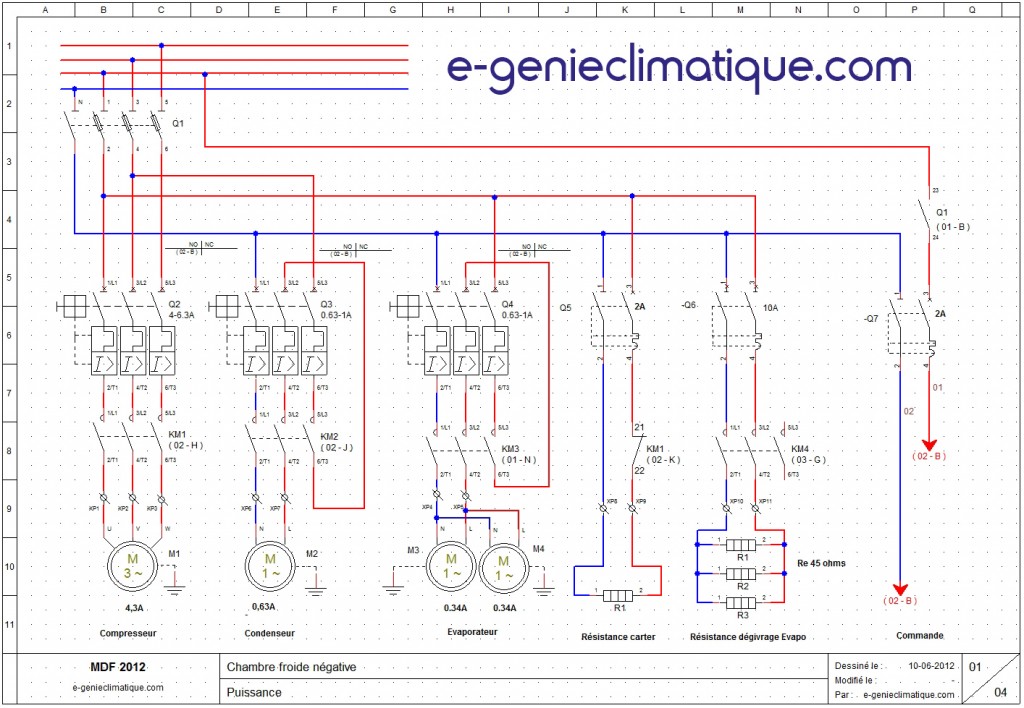Select the Q7 2A circuit breaker symbol
Viewport: 1024px width, 708px height.
click(x=913, y=330)
